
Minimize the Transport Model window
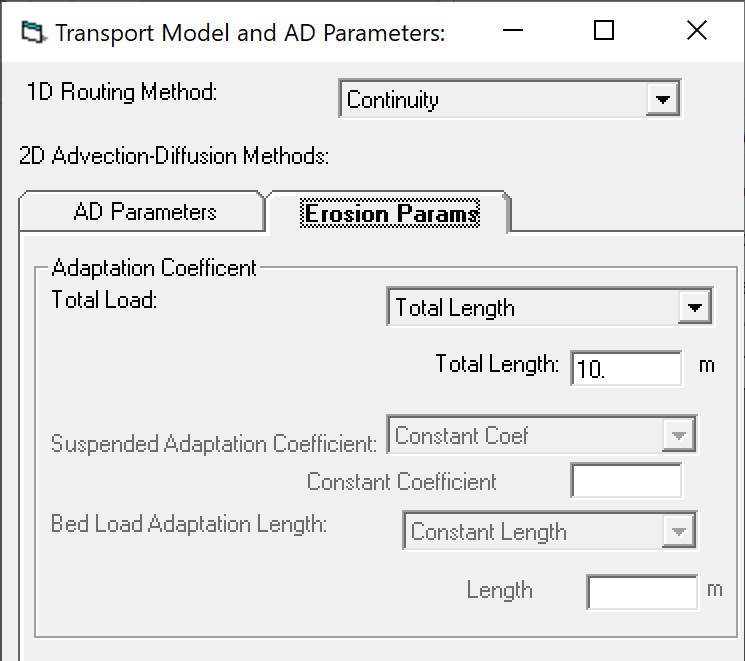pos(509,31)
